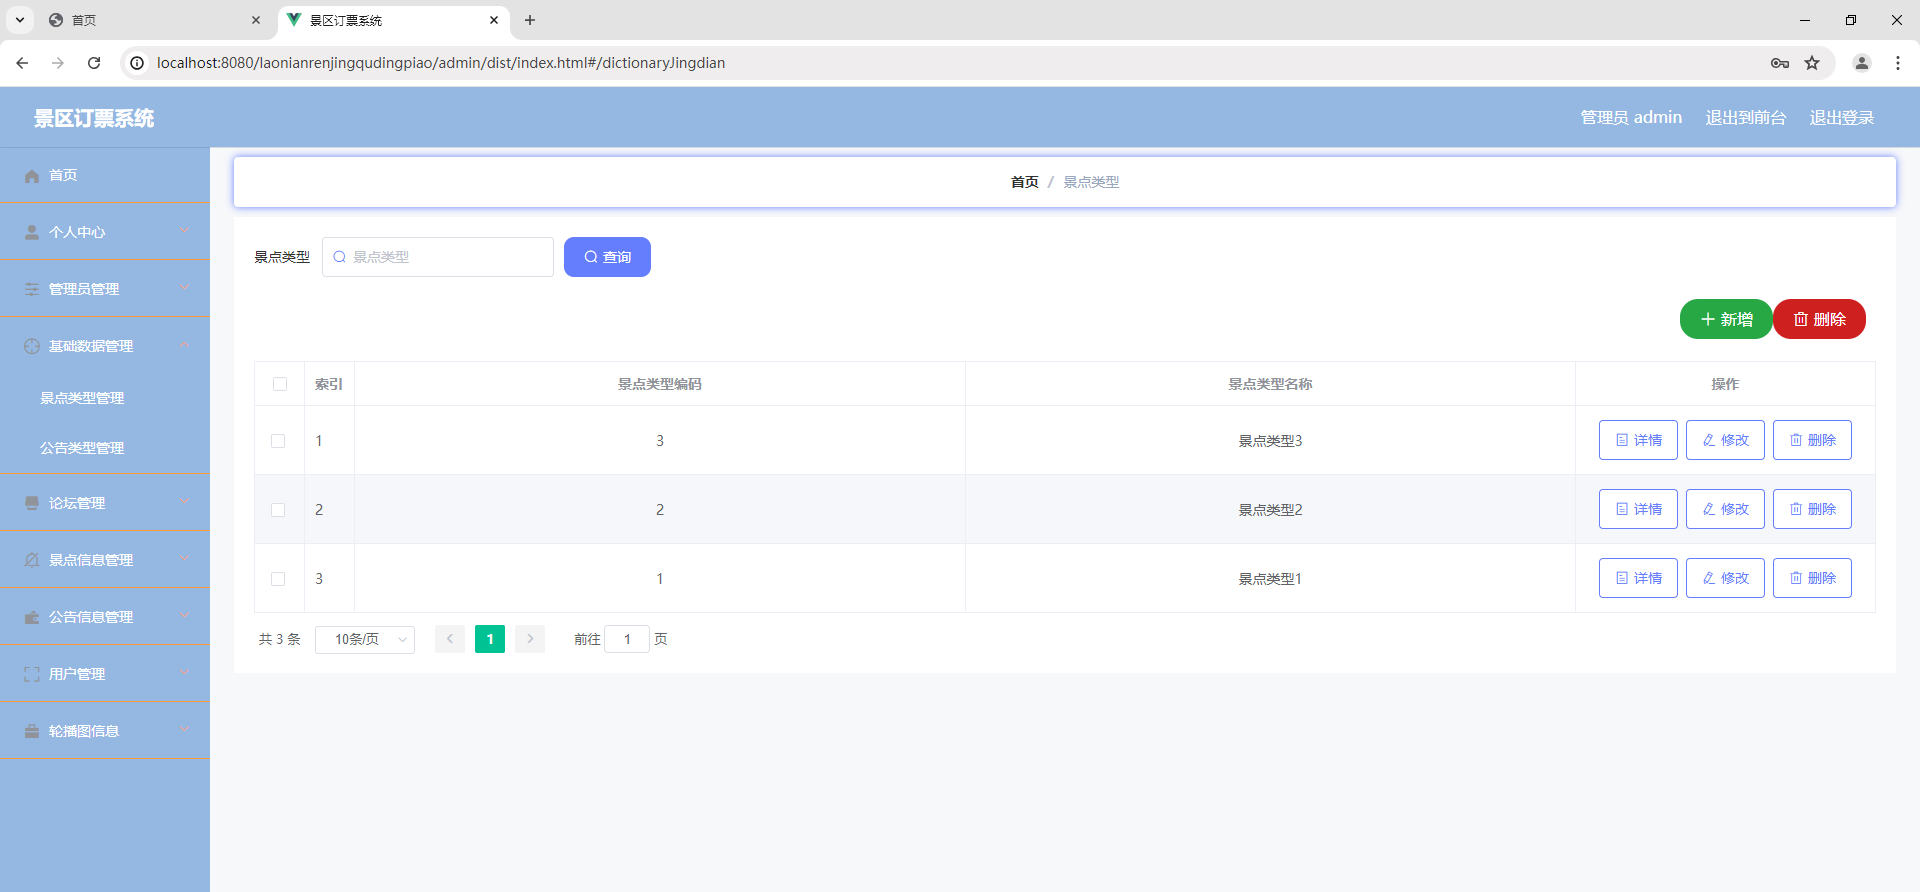Click the icon beside 景点信息管理
Viewport: 1920px width, 892px height.
[32, 561]
